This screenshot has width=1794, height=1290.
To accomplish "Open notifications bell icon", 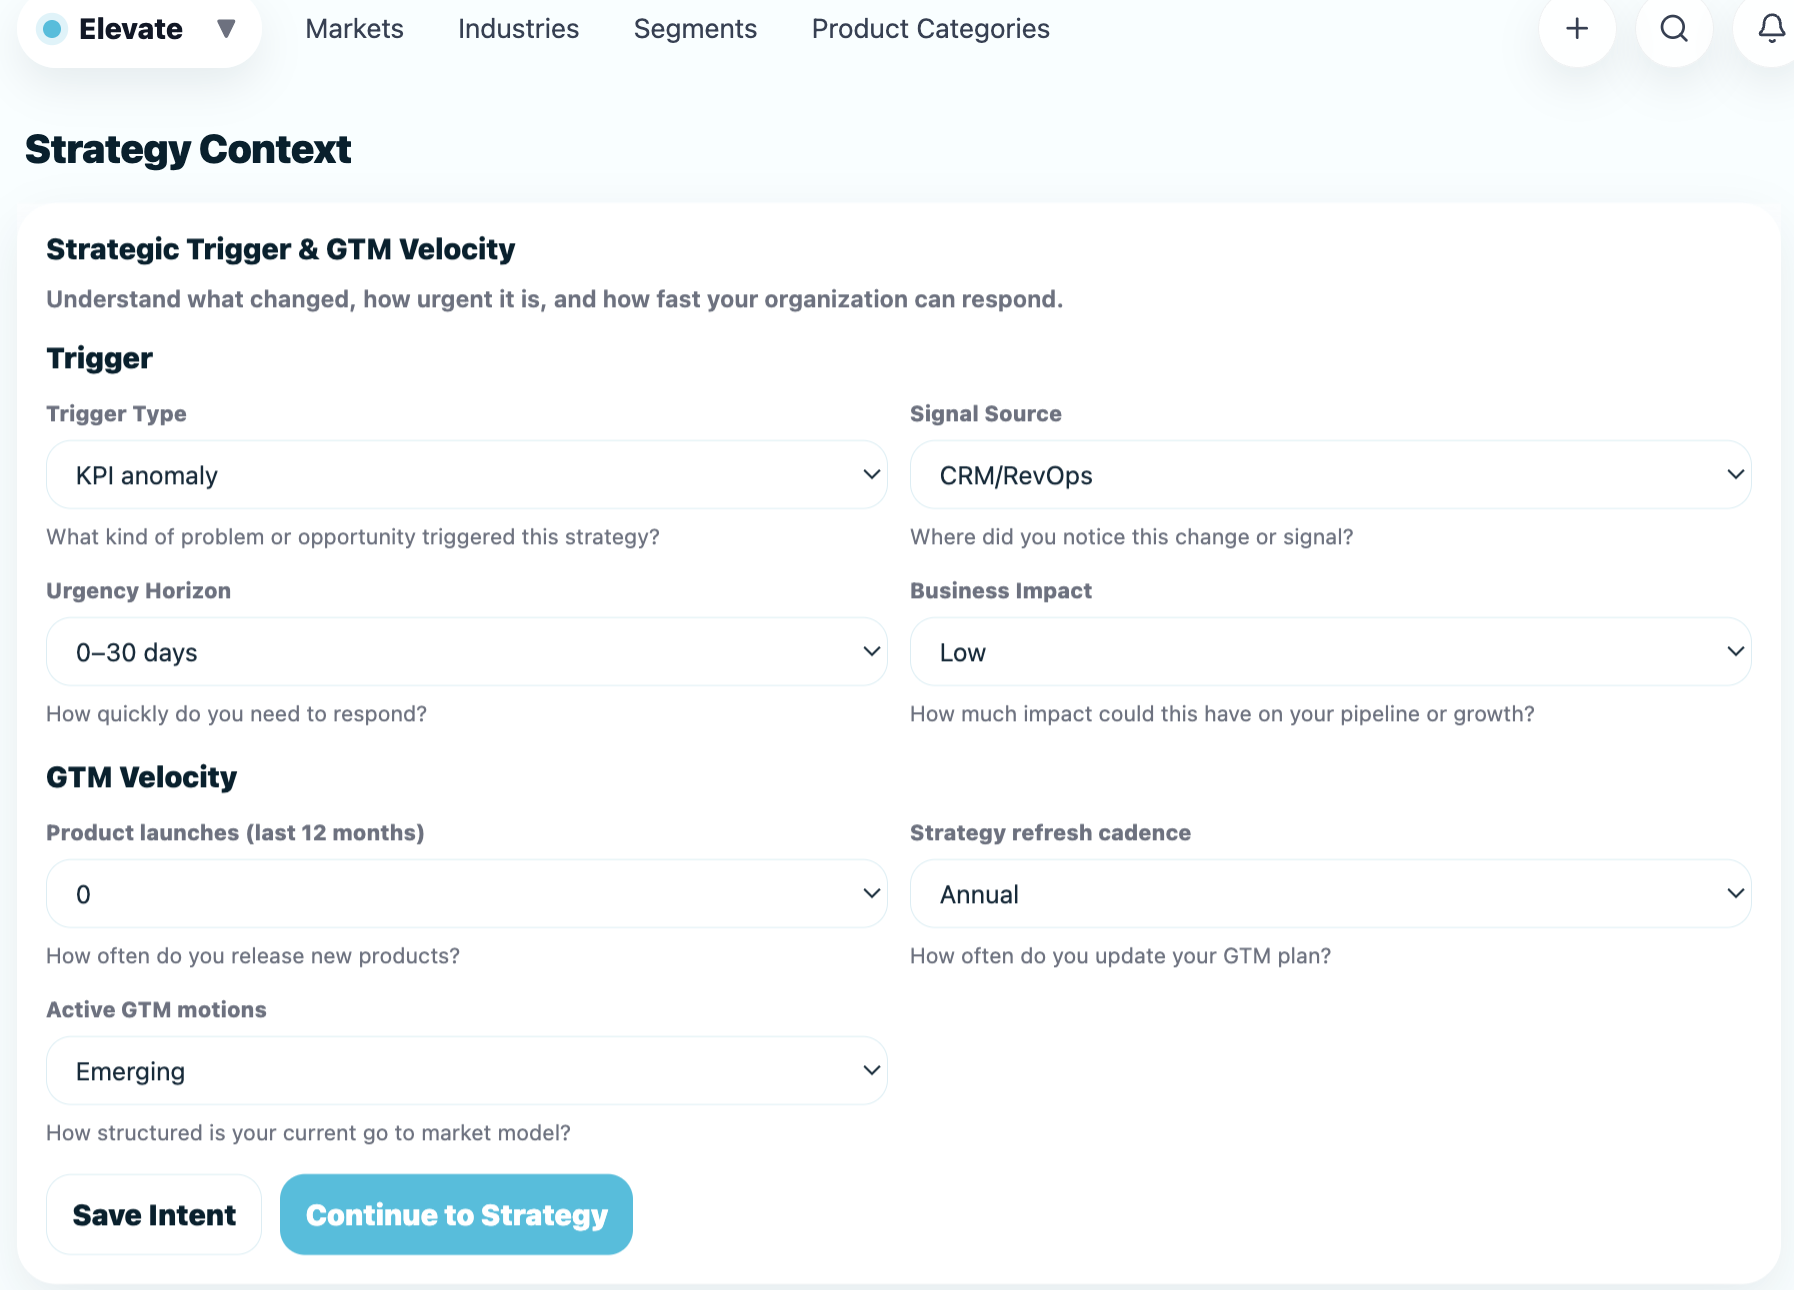I will point(1771,29).
